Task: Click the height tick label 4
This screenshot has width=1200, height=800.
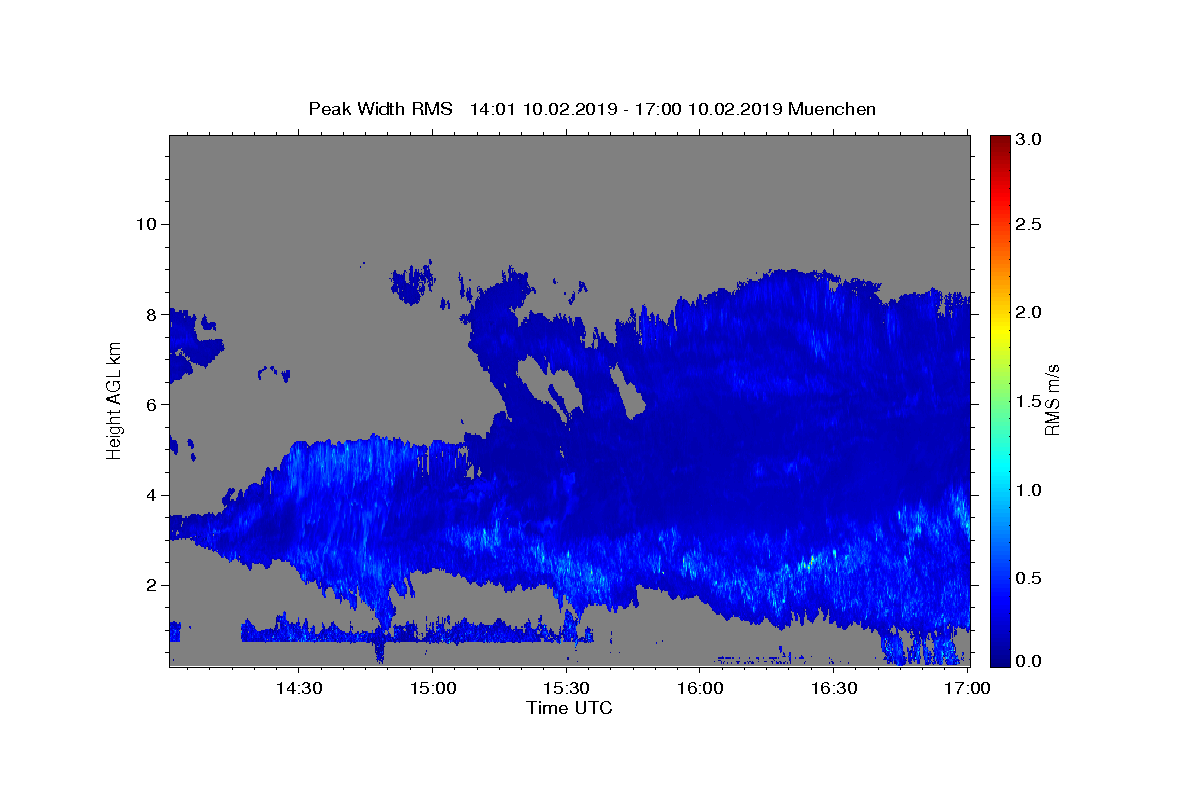Action: [151, 495]
